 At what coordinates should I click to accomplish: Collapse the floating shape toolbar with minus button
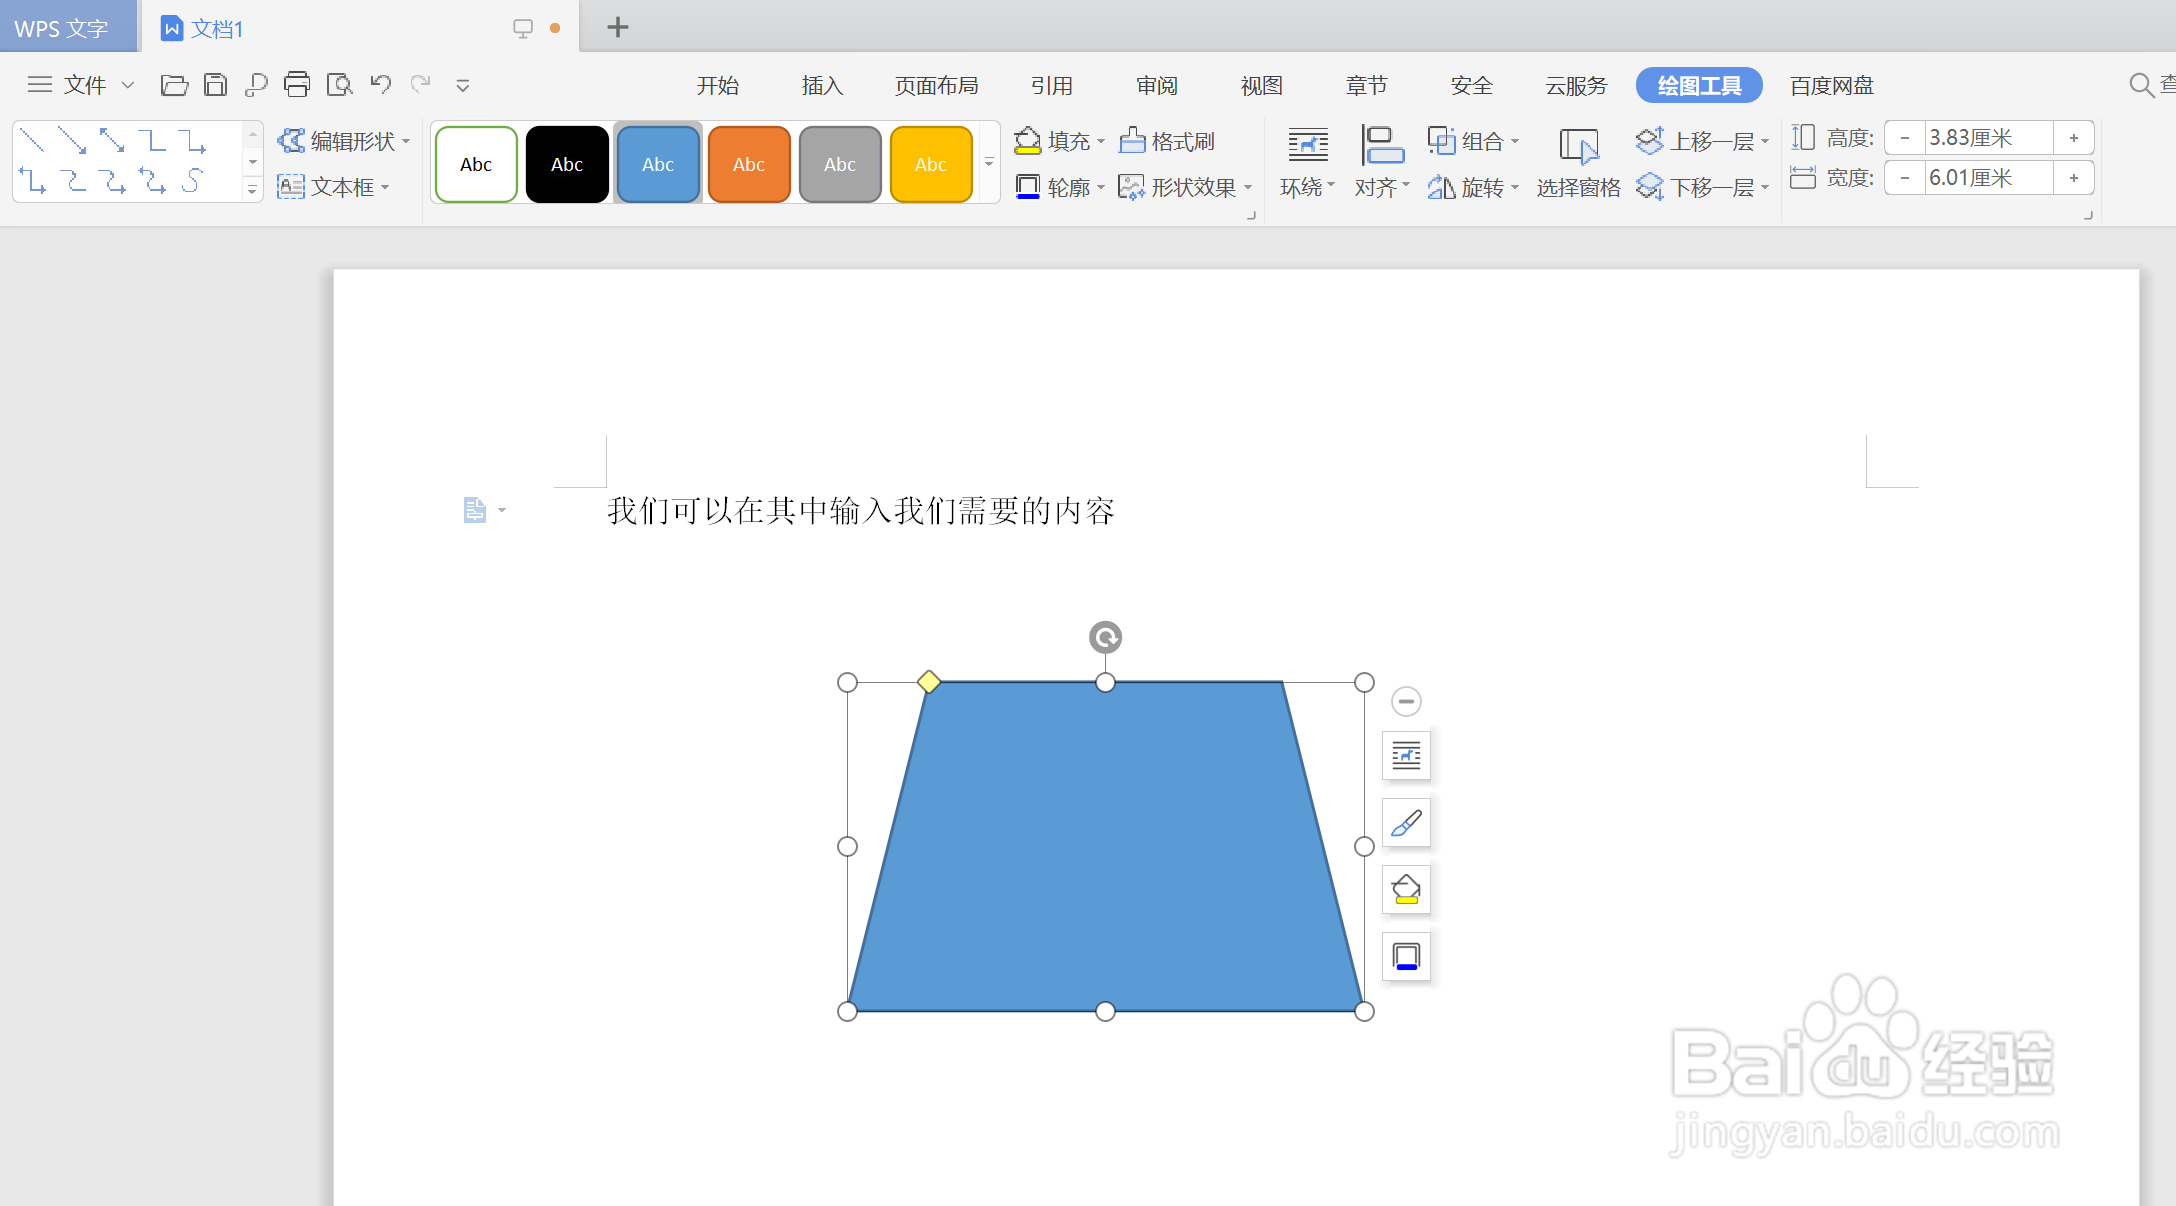[1406, 702]
